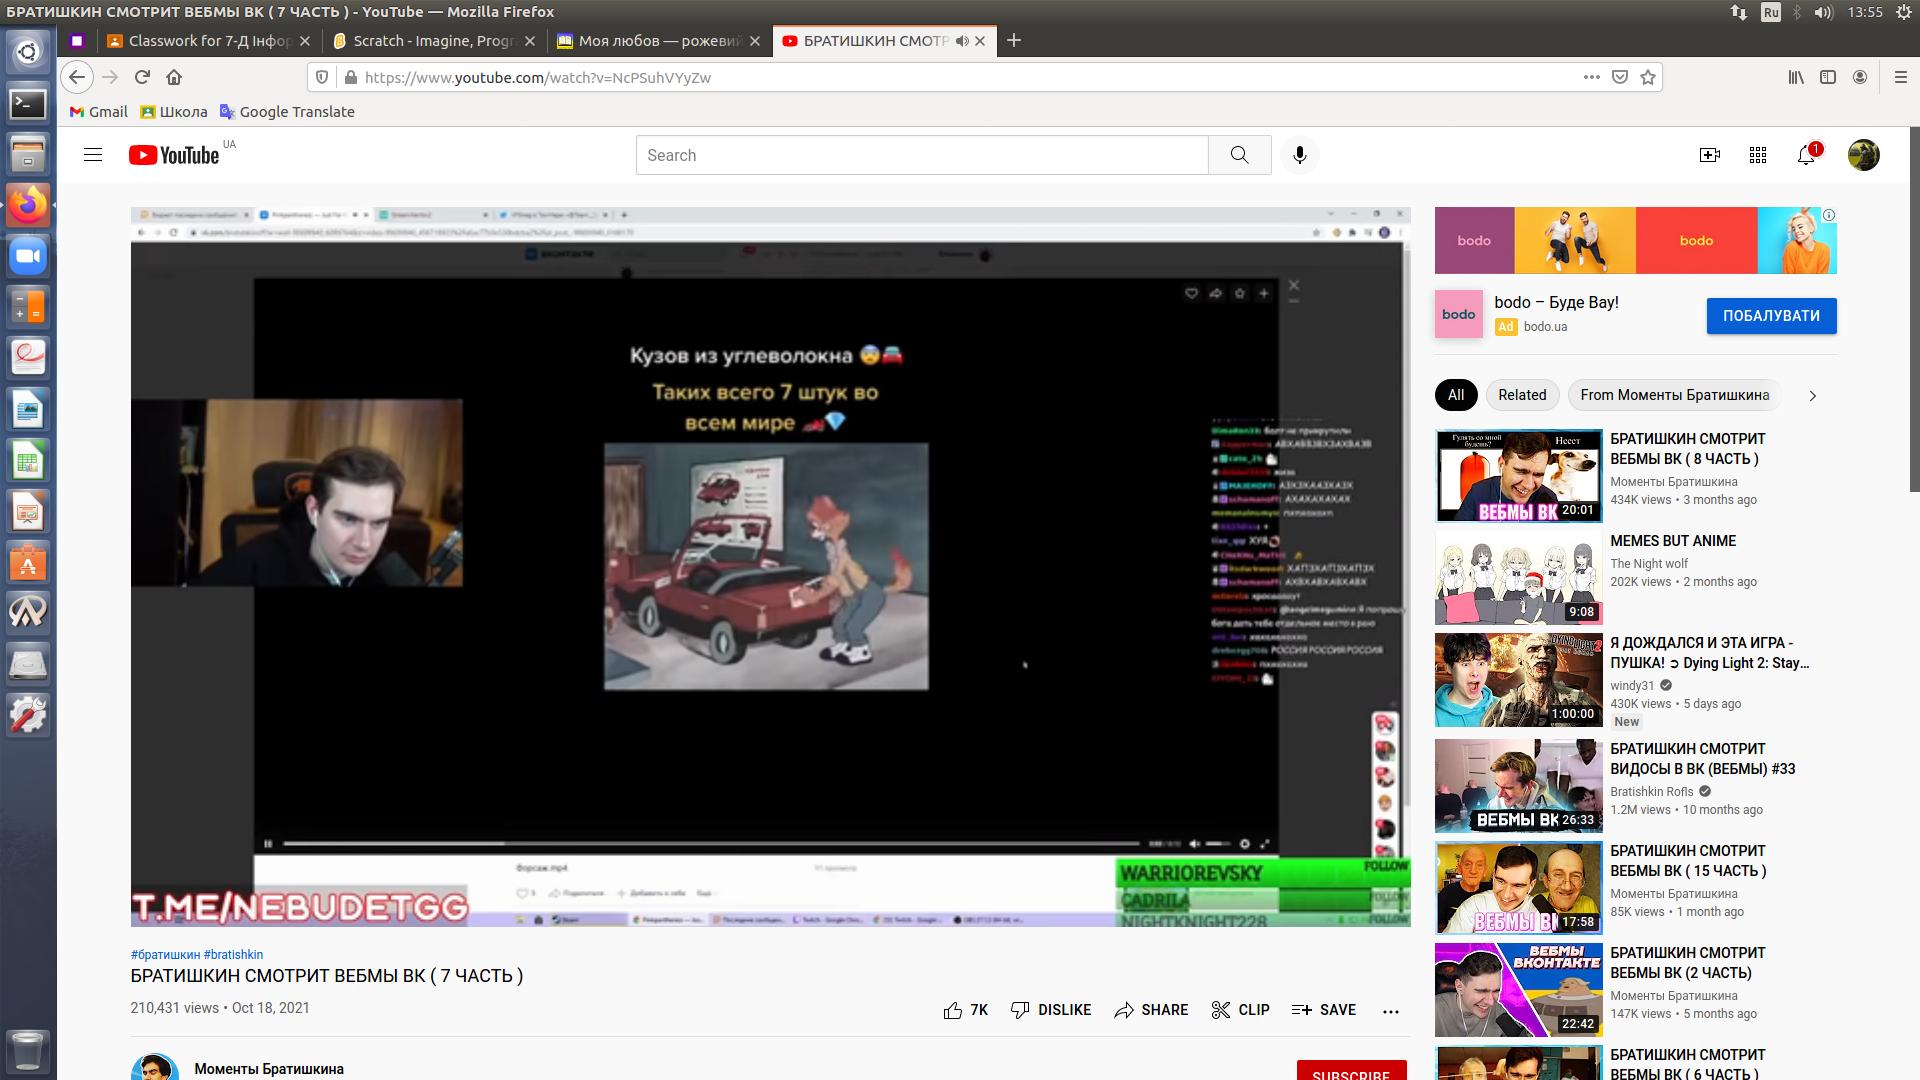This screenshot has height=1080, width=1920.
Task: Dislike the video
Action: pyautogui.click(x=1051, y=1010)
